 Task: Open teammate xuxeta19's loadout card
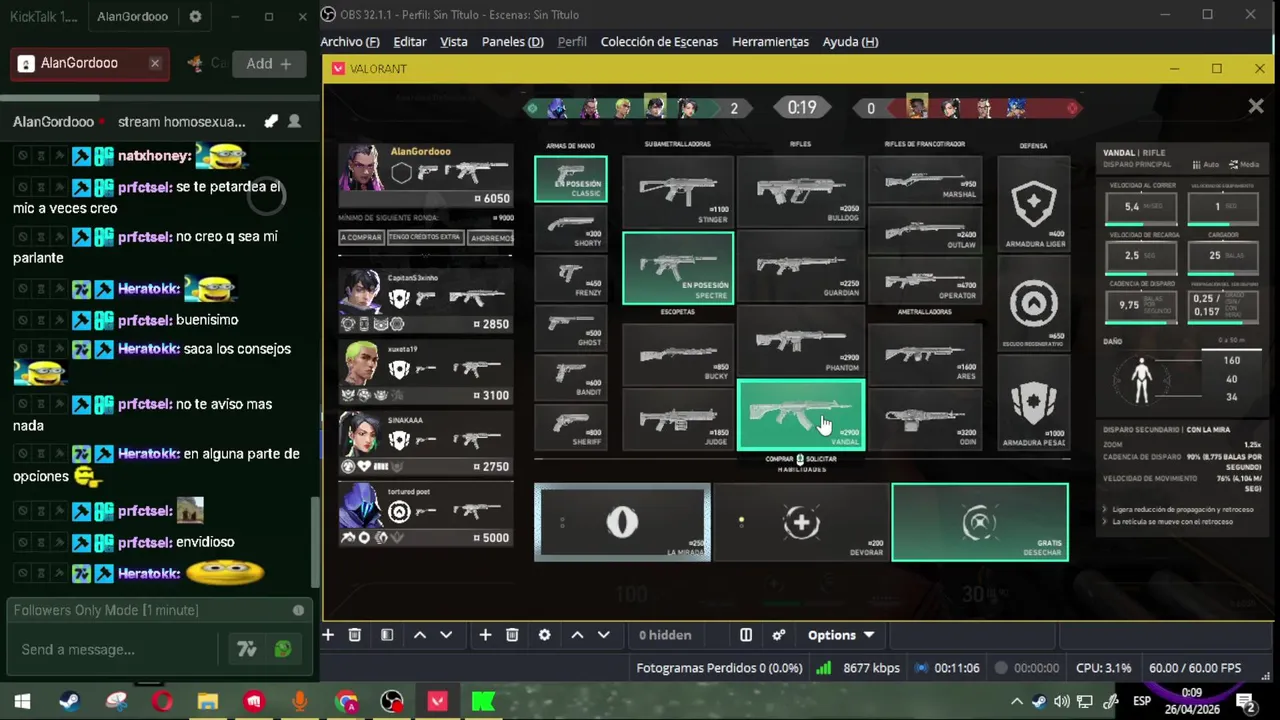coord(425,372)
